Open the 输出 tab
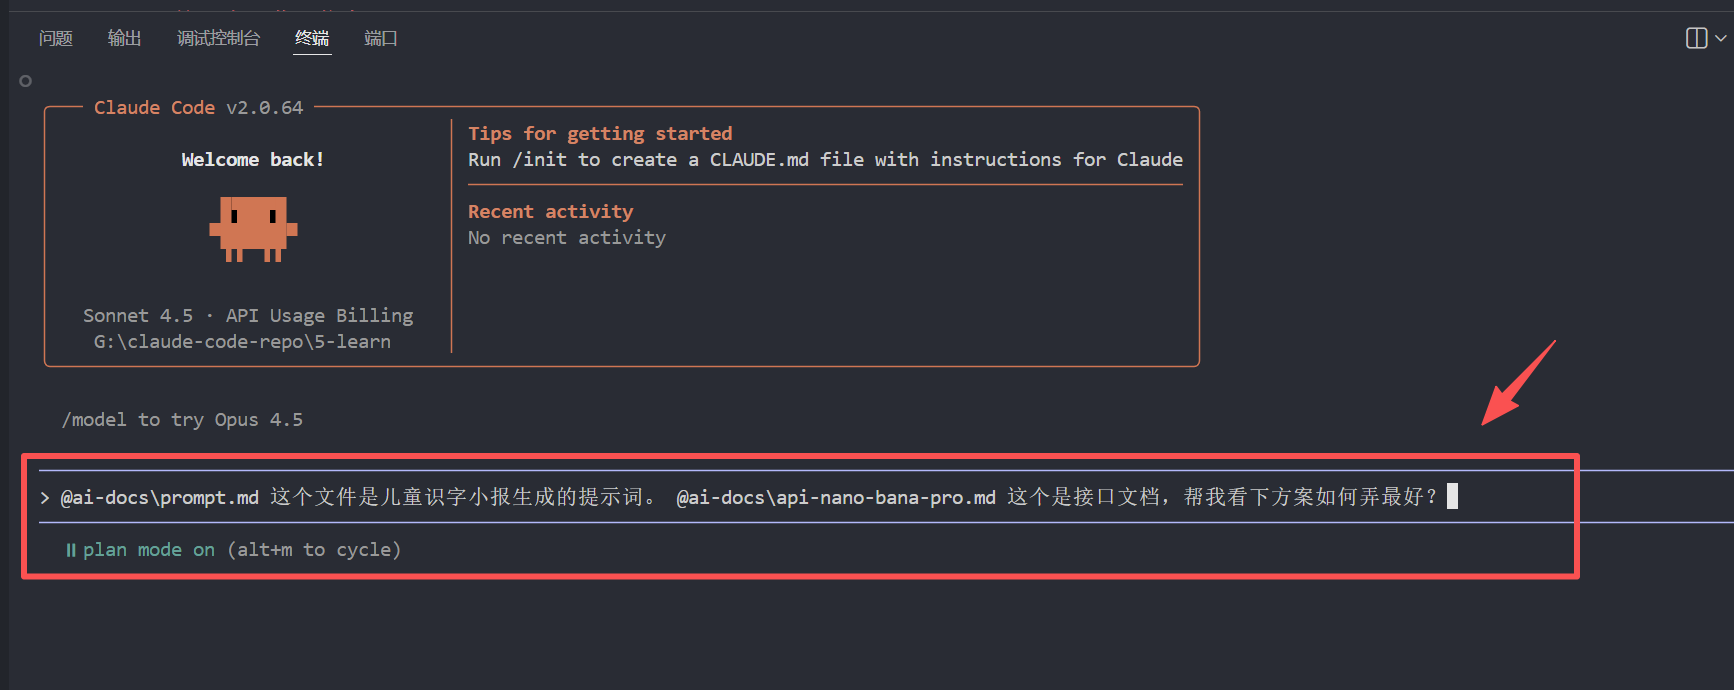Image resolution: width=1734 pixels, height=690 pixels. [x=125, y=38]
